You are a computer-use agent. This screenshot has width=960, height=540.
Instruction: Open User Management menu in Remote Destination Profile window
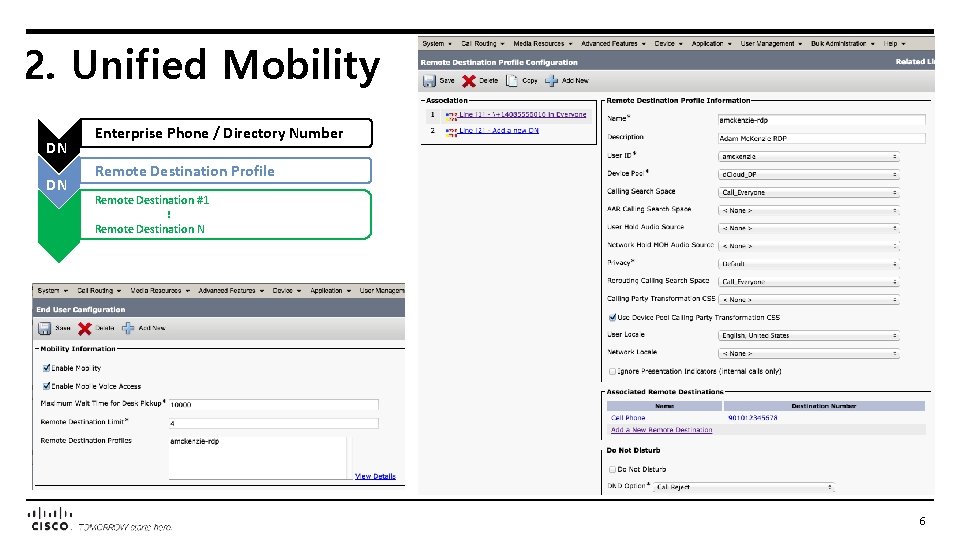click(x=771, y=44)
